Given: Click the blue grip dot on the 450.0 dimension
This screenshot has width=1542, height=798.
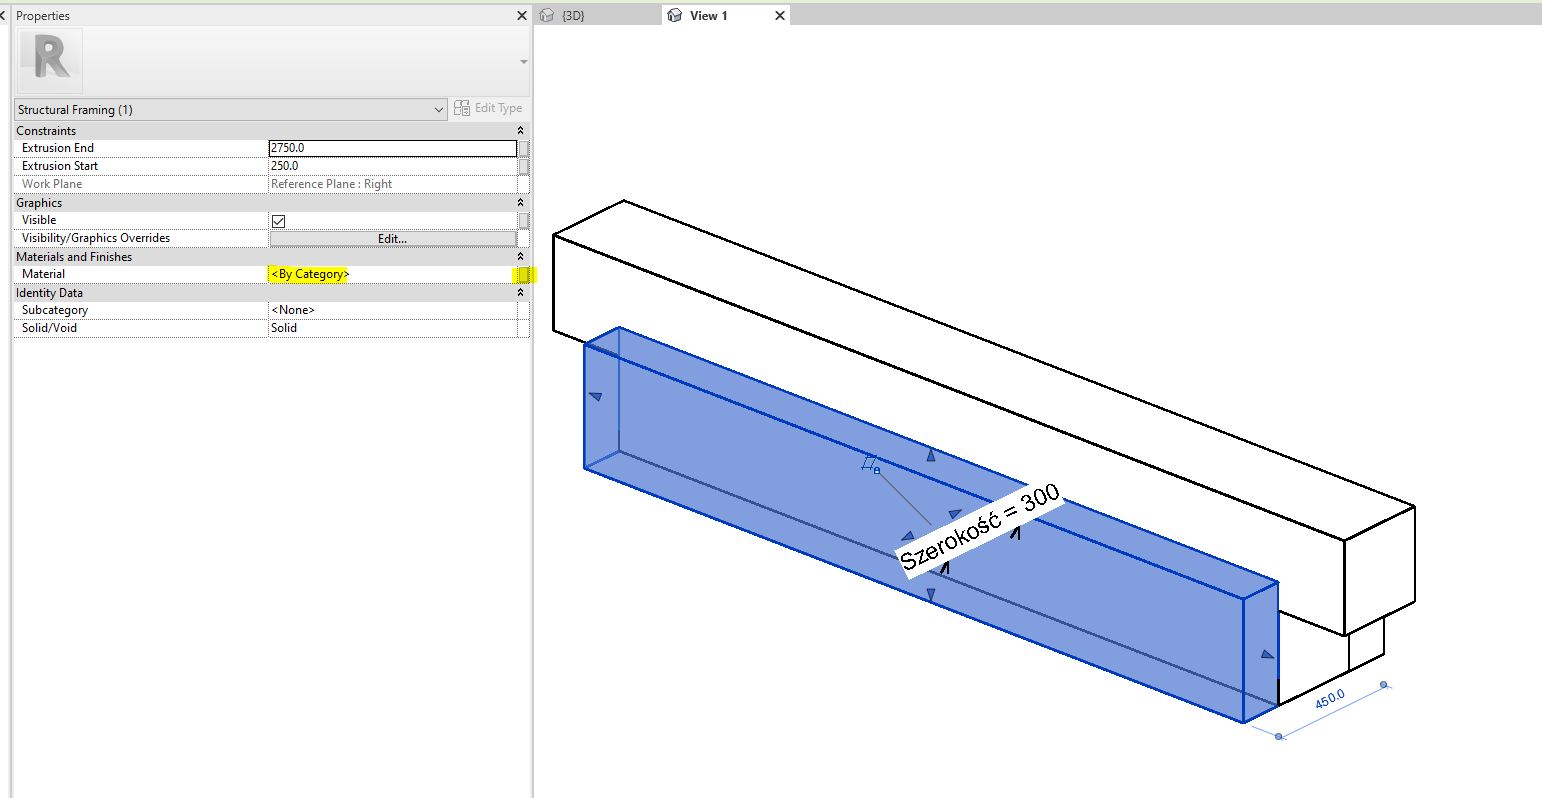Looking at the screenshot, I should [x=1384, y=683].
